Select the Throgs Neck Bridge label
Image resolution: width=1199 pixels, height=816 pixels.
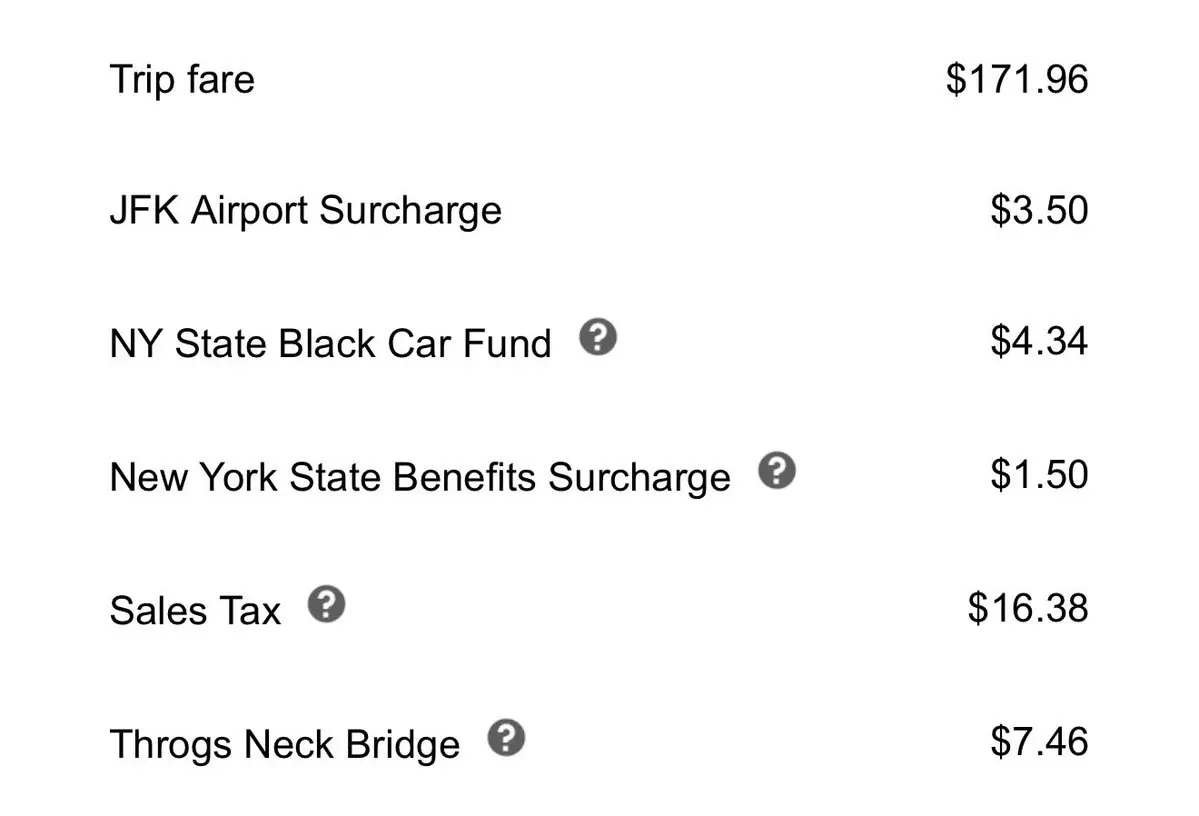pos(284,745)
